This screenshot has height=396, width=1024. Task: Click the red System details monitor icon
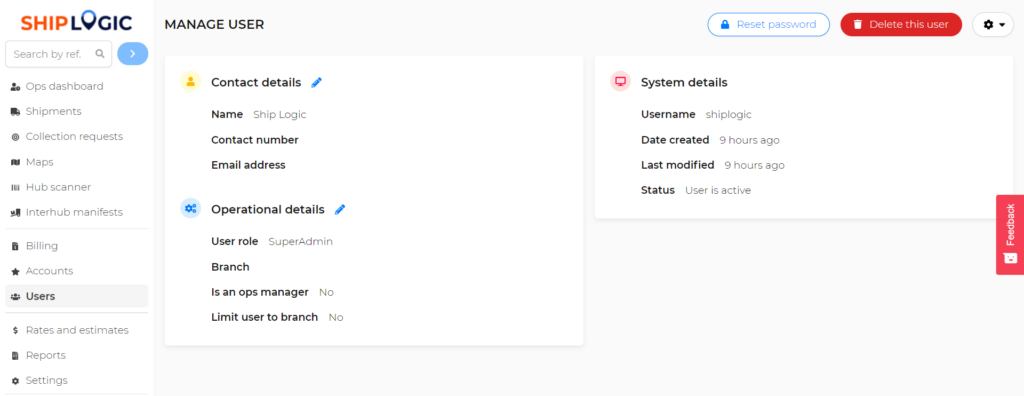coord(620,82)
